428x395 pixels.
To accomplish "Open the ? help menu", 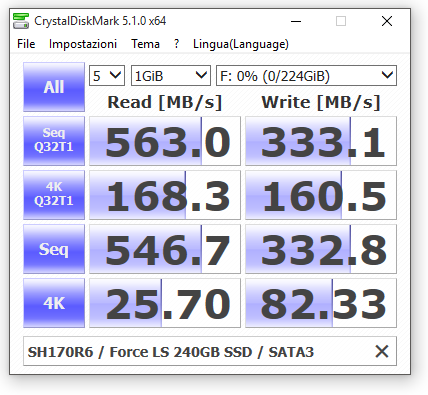I will click(x=176, y=44).
